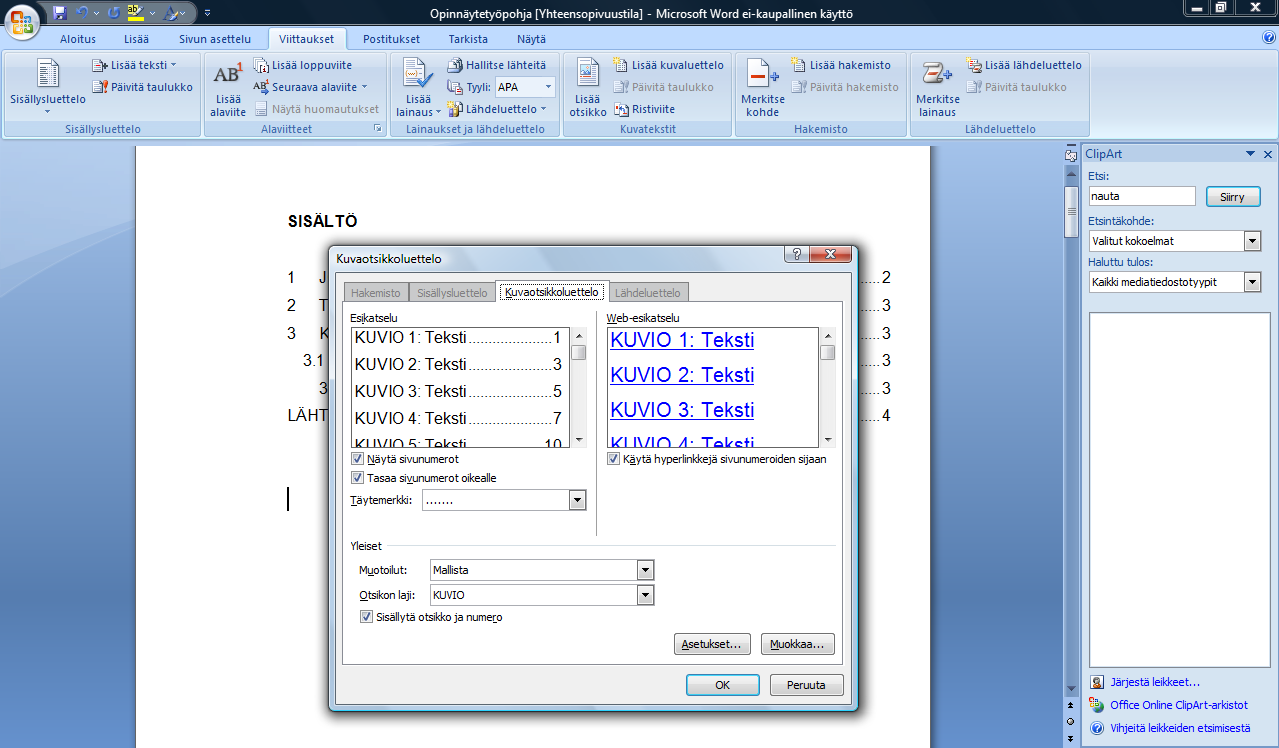Image resolution: width=1279 pixels, height=748 pixels.
Task: Insert footnote with Lisää alaviite
Action: [228, 87]
